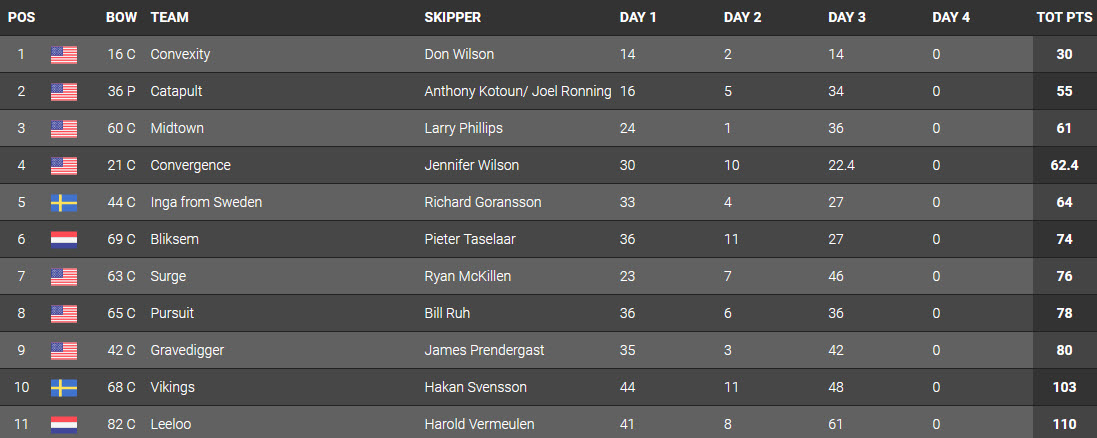The height and width of the screenshot is (438, 1097).
Task: Click the US flag beside Gravedigger
Action: click(64, 350)
